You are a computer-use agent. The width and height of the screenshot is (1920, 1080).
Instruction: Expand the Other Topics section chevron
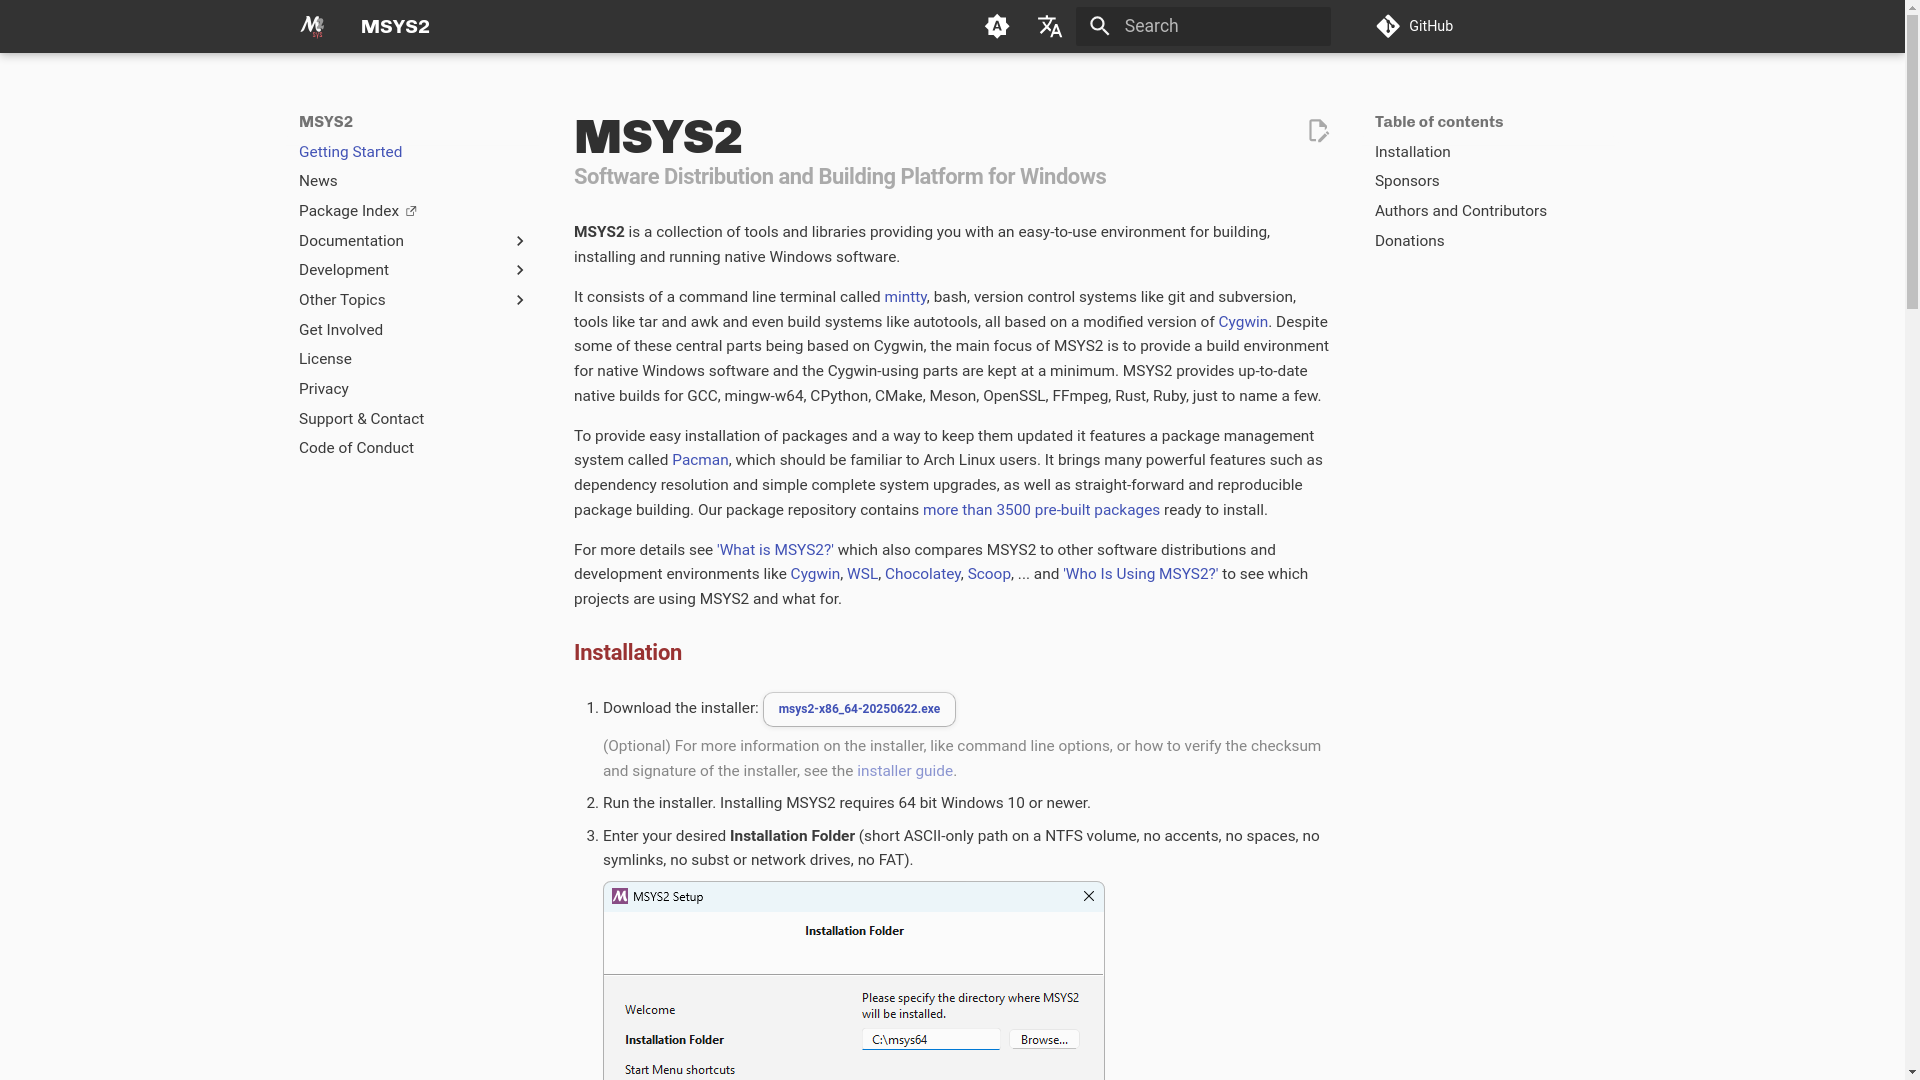tap(519, 300)
